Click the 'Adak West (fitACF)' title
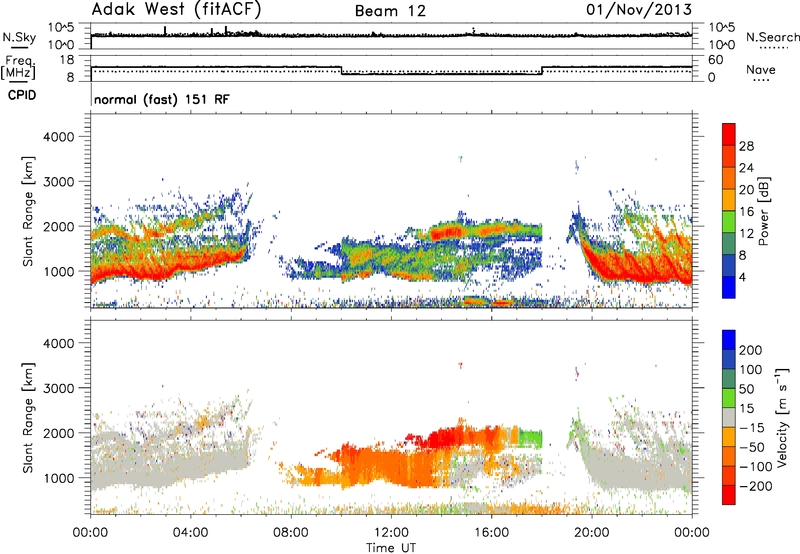This screenshot has height=554, width=800. [176, 10]
